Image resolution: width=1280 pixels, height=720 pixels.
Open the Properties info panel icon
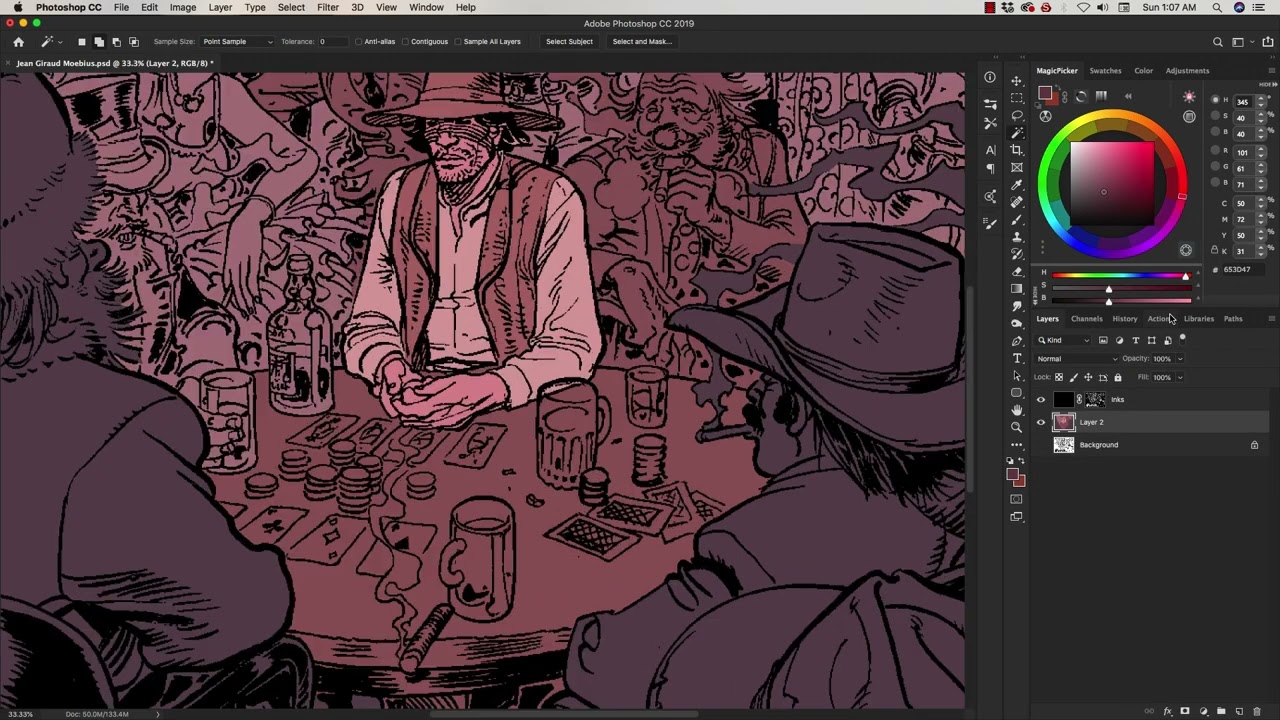coord(990,78)
